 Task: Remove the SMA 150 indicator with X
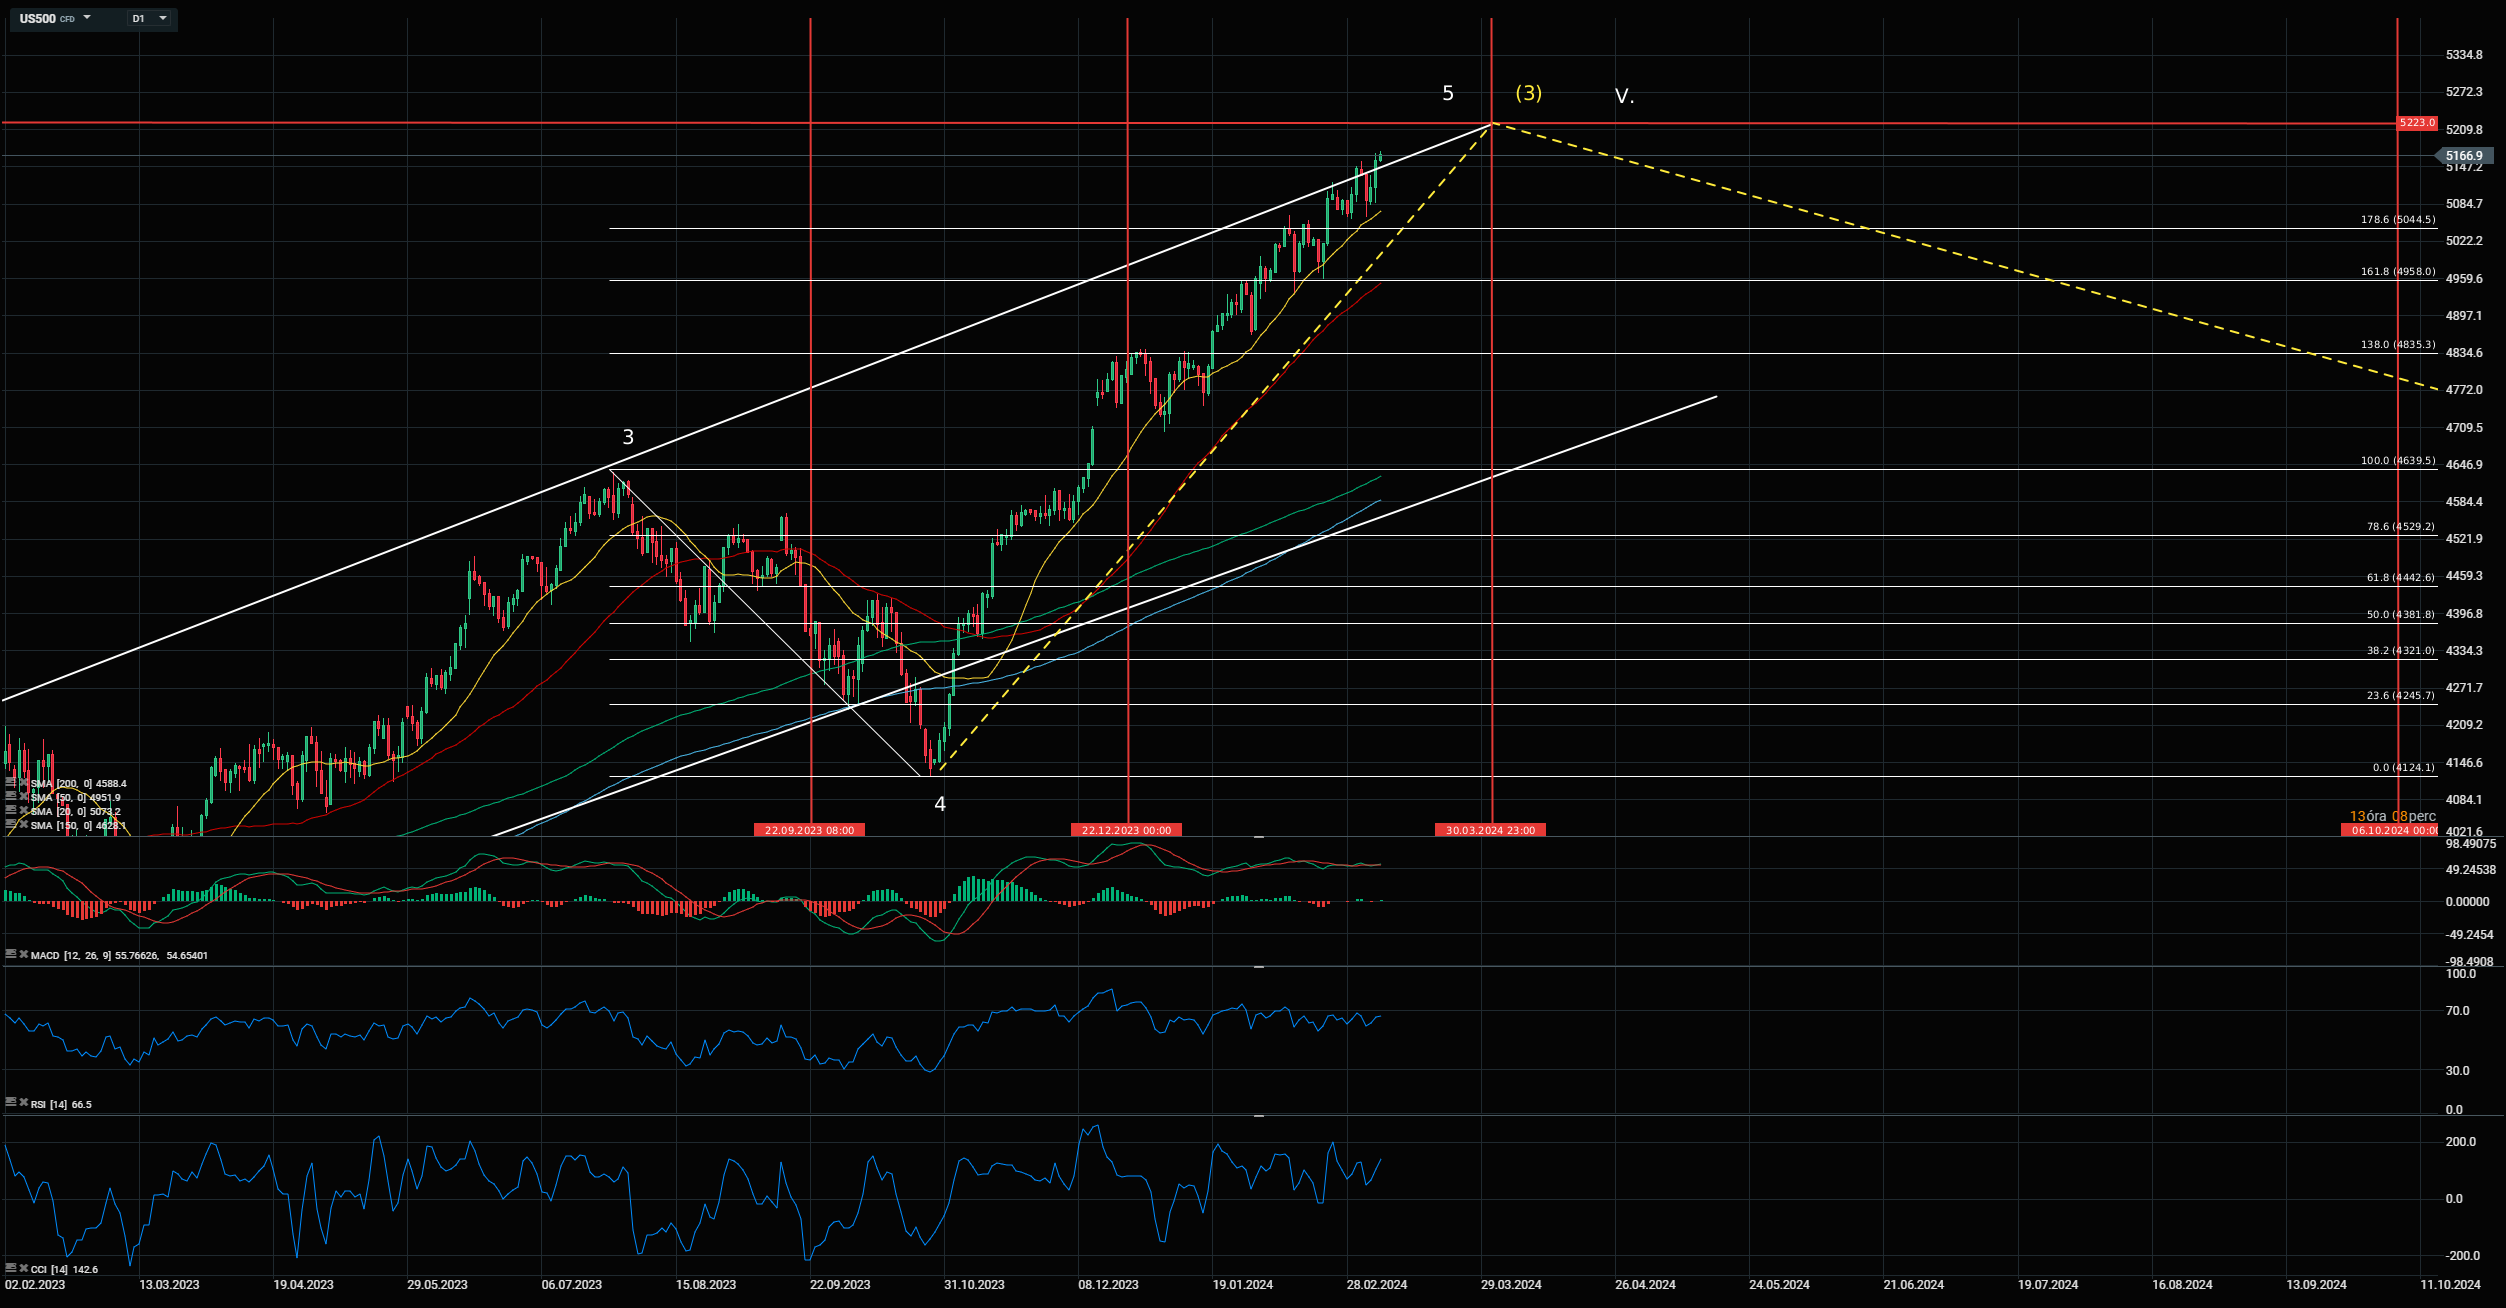[23, 825]
